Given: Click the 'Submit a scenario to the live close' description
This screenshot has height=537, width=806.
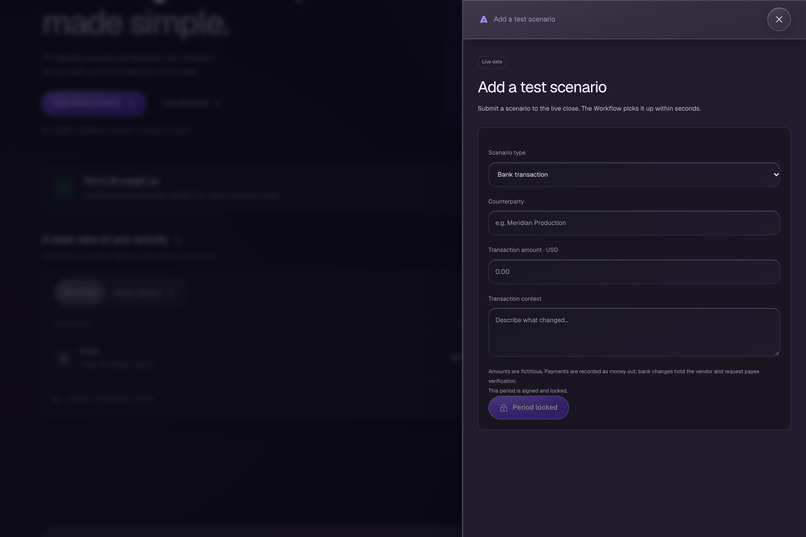Looking at the screenshot, I should pyautogui.click(x=589, y=108).
